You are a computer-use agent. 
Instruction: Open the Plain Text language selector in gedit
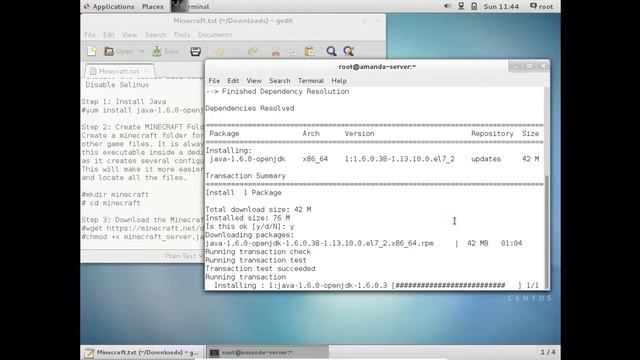[183, 256]
